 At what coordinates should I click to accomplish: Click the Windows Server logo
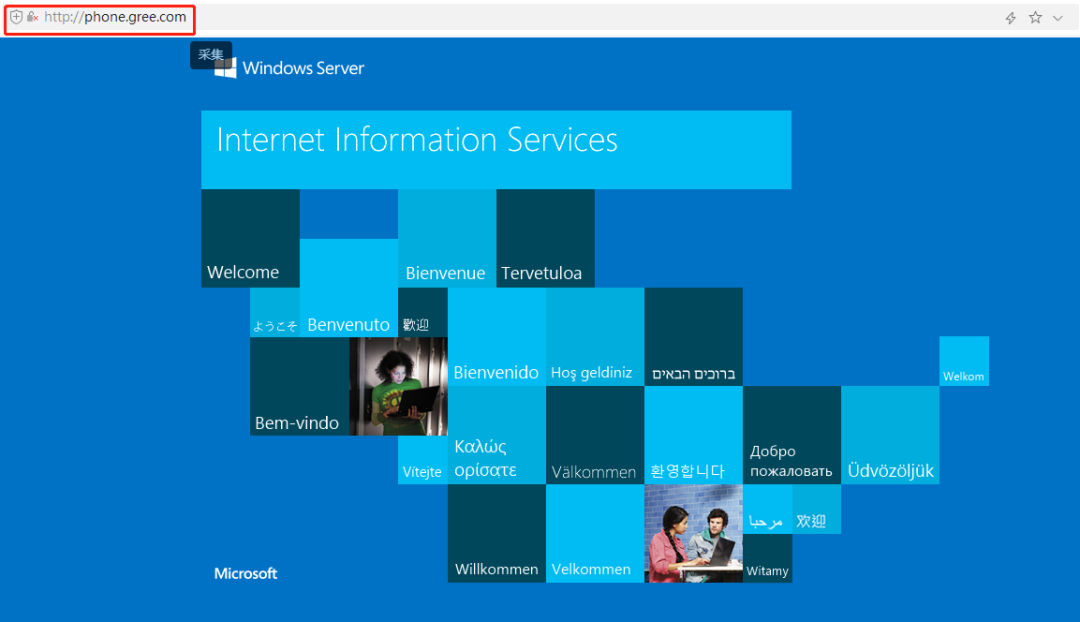(x=290, y=68)
